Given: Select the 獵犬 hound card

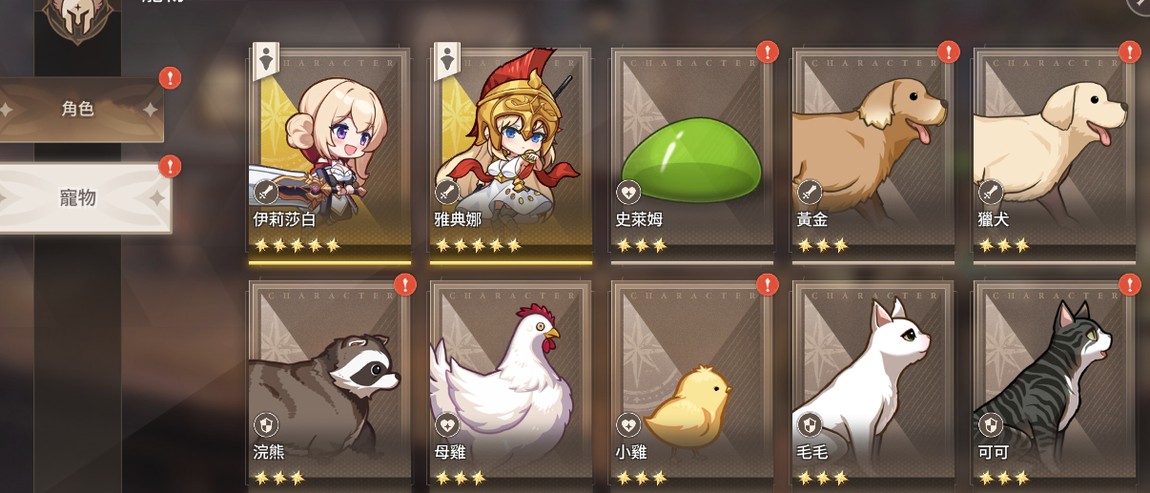Looking at the screenshot, I should point(1054,152).
